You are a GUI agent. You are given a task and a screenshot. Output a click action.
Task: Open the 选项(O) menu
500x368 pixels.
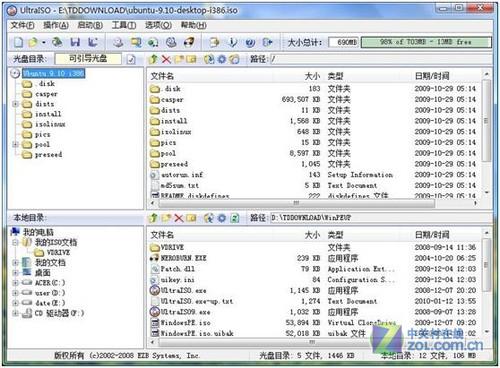pos(158,25)
